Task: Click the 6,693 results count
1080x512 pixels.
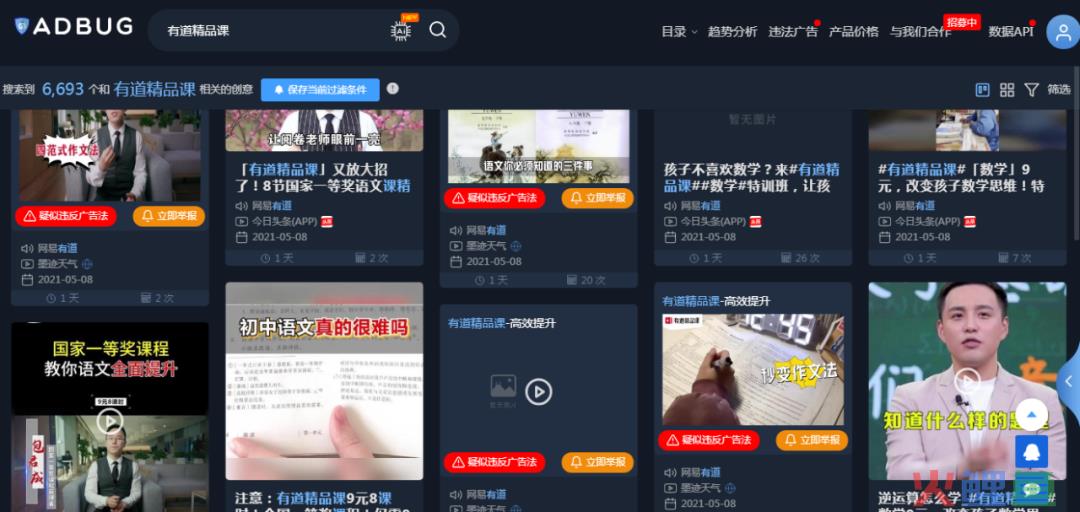Action: [63, 89]
